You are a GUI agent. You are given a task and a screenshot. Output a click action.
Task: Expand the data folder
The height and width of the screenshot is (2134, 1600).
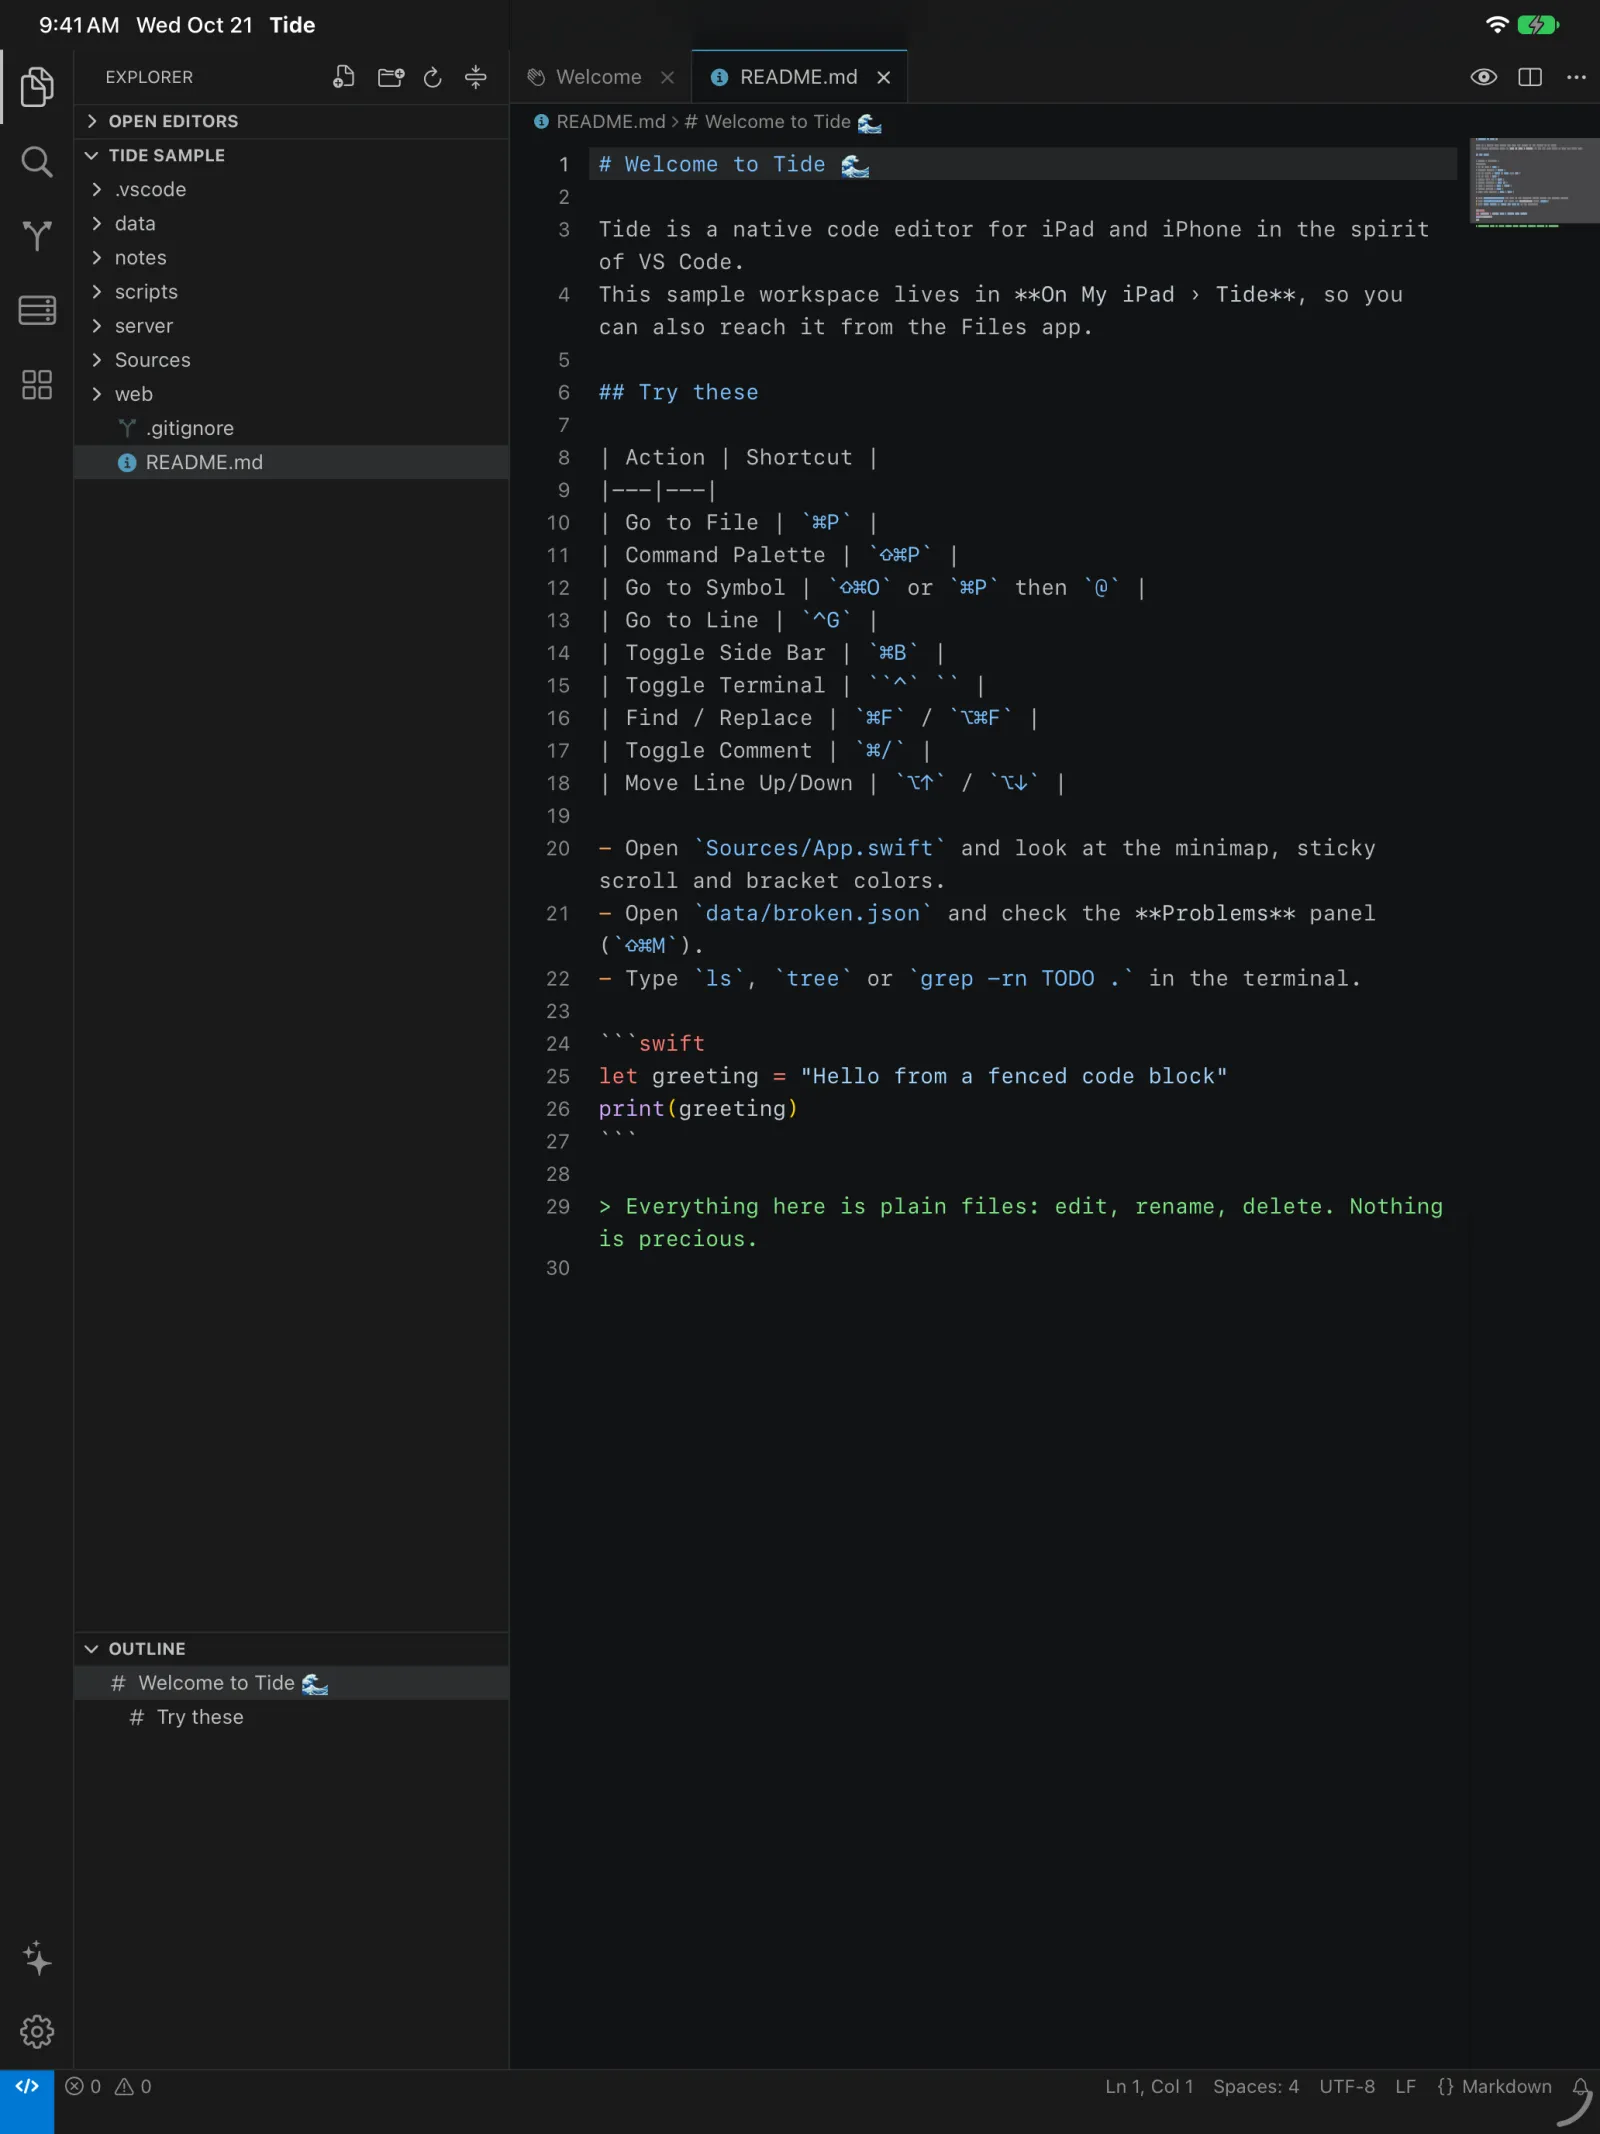pyautogui.click(x=291, y=223)
